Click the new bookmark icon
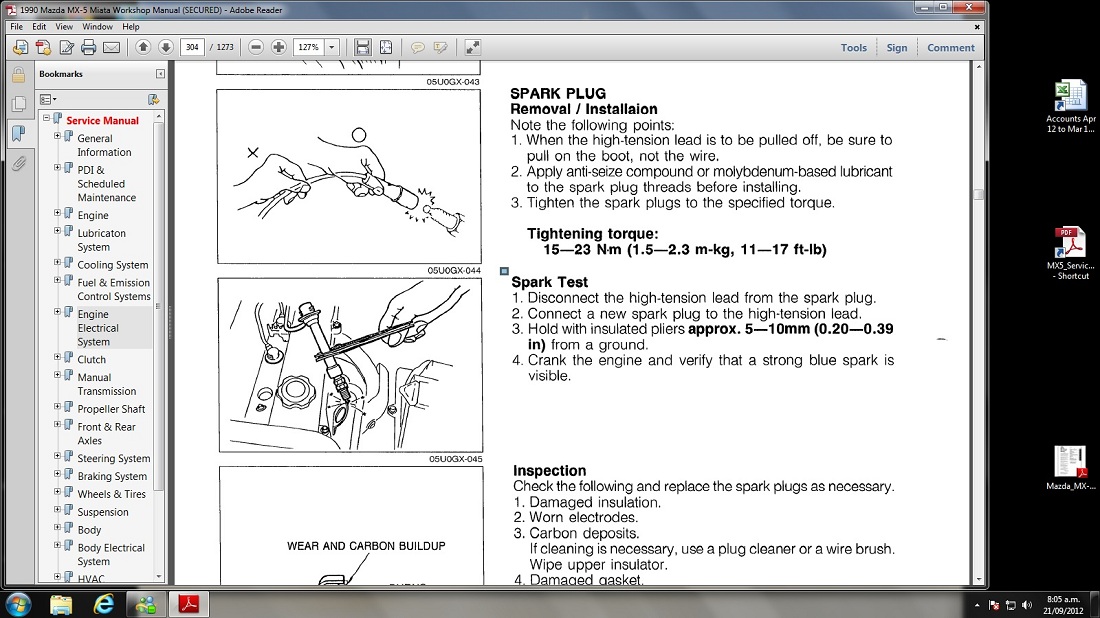The width and height of the screenshot is (1100, 618). pyautogui.click(x=154, y=100)
